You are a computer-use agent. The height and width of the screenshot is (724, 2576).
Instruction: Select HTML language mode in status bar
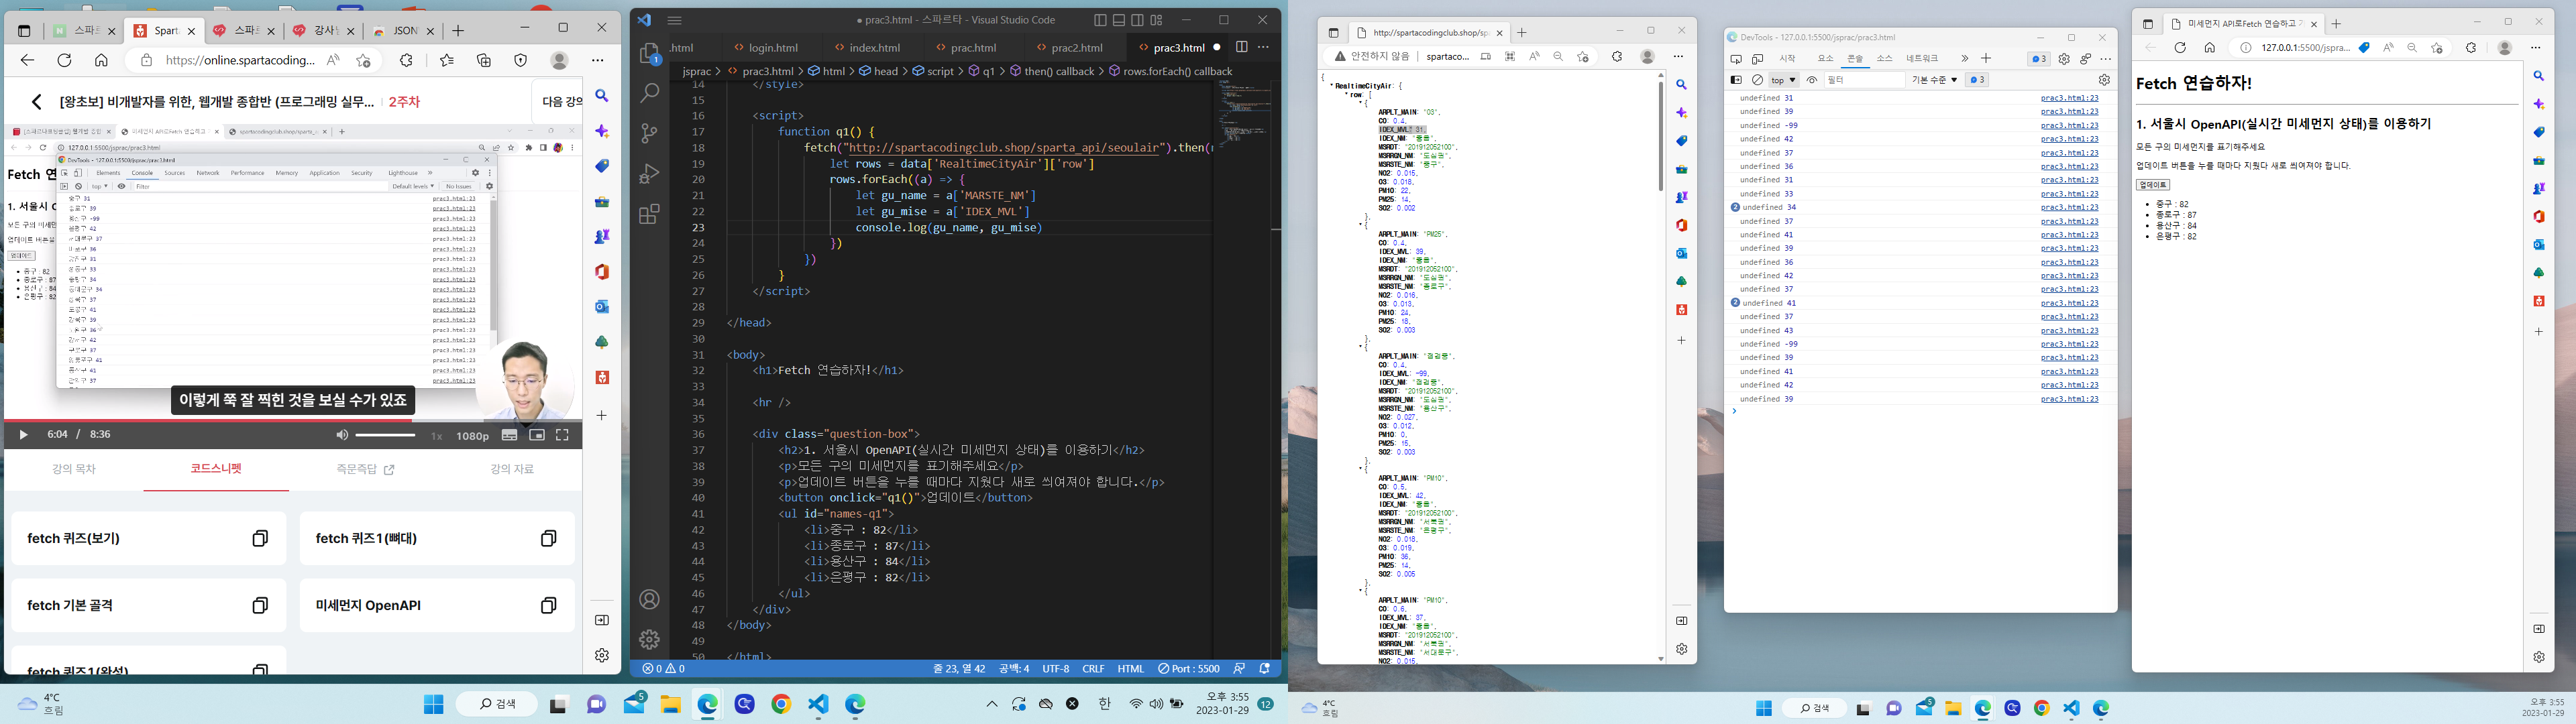point(1131,669)
